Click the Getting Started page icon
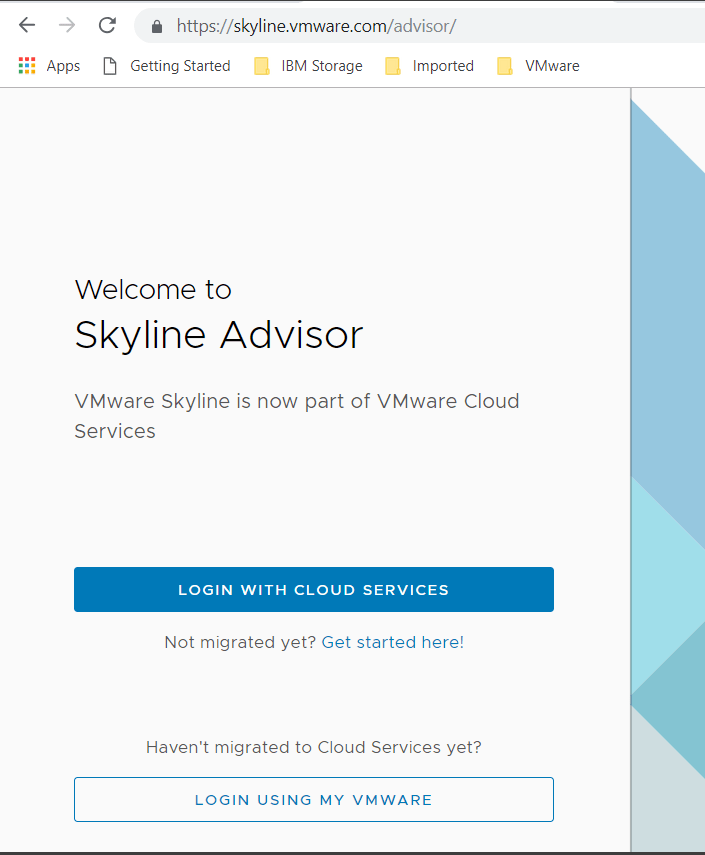The height and width of the screenshot is (855, 705). pos(110,66)
